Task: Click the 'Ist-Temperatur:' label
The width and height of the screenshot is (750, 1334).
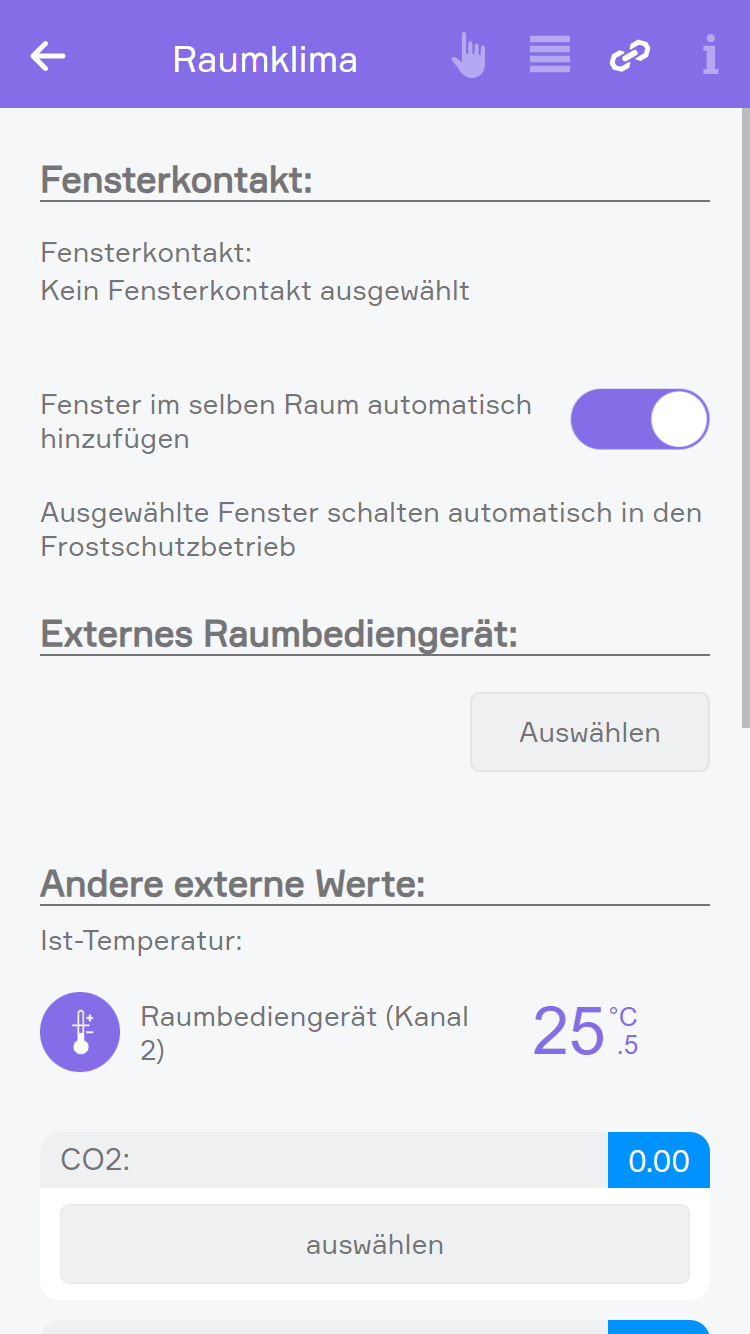Action: click(141, 941)
